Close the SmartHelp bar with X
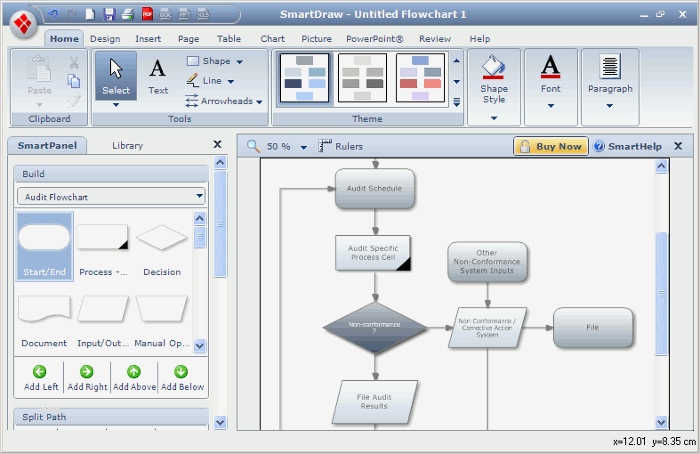The width and height of the screenshot is (700, 454). (x=678, y=146)
